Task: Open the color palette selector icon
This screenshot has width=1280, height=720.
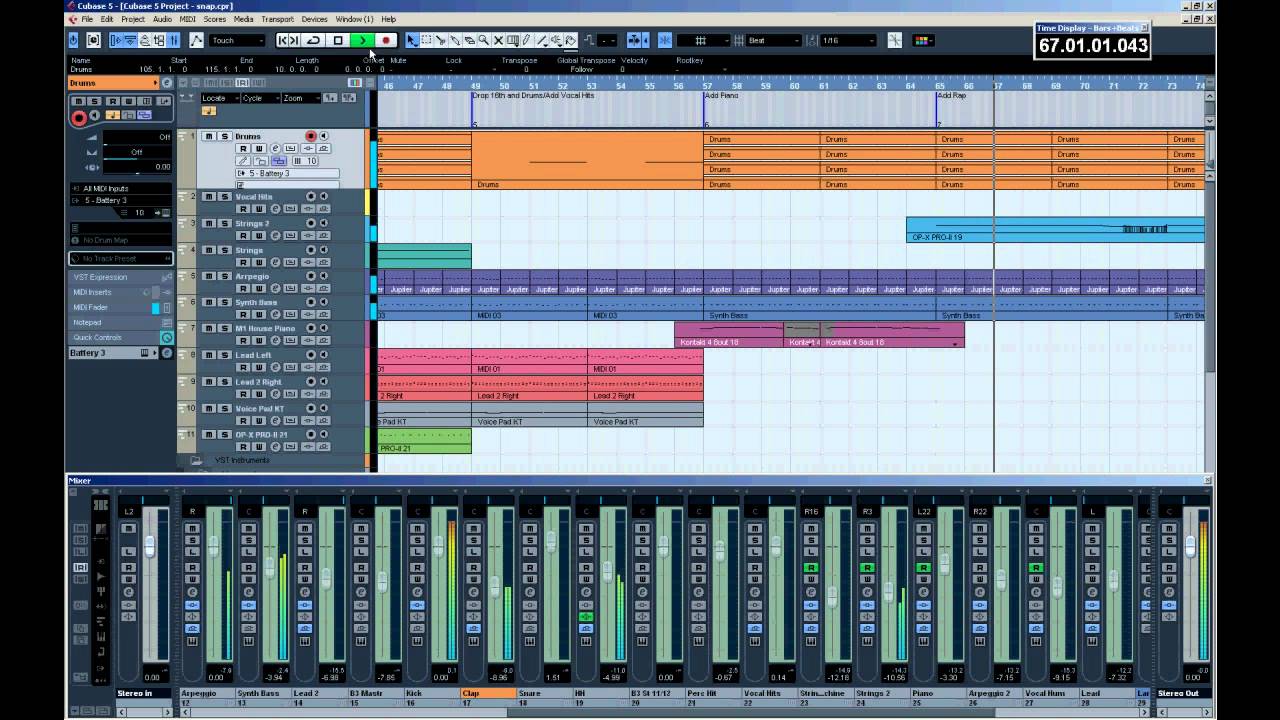Action: pyautogui.click(x=923, y=40)
